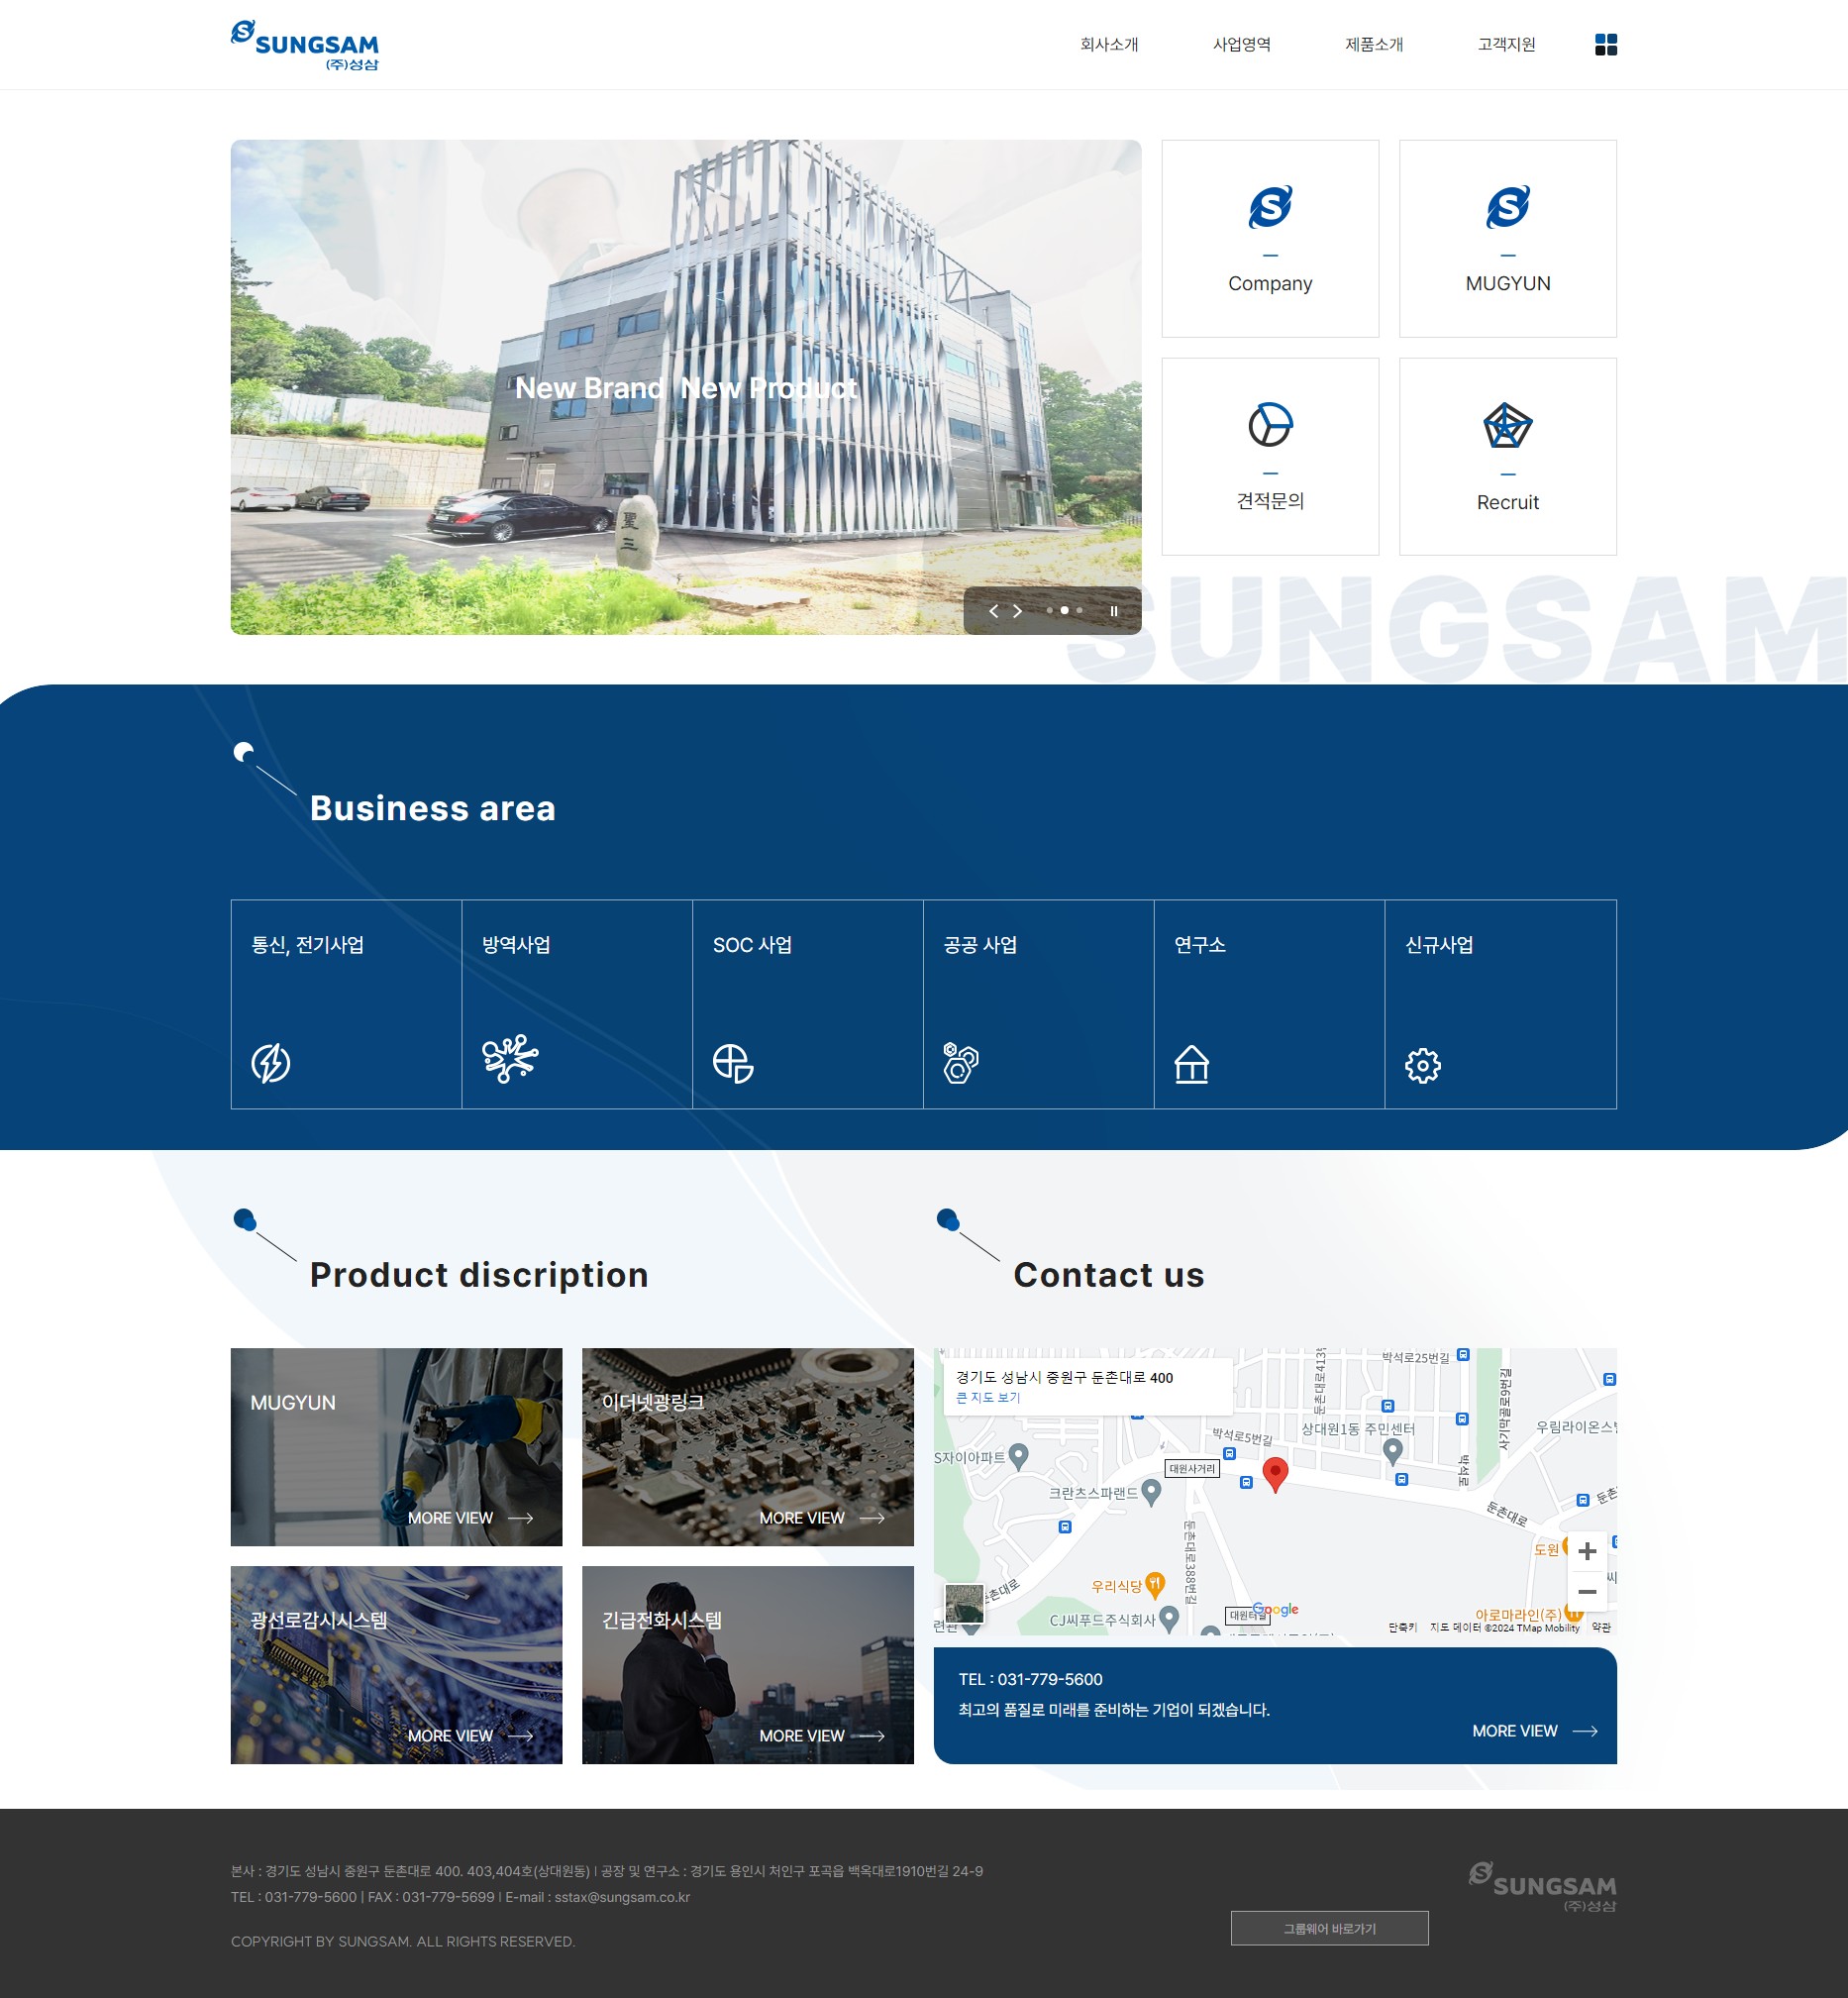This screenshot has width=1848, height=1998.
Task: Go to next banner slide arrow
Action: click(x=1017, y=611)
